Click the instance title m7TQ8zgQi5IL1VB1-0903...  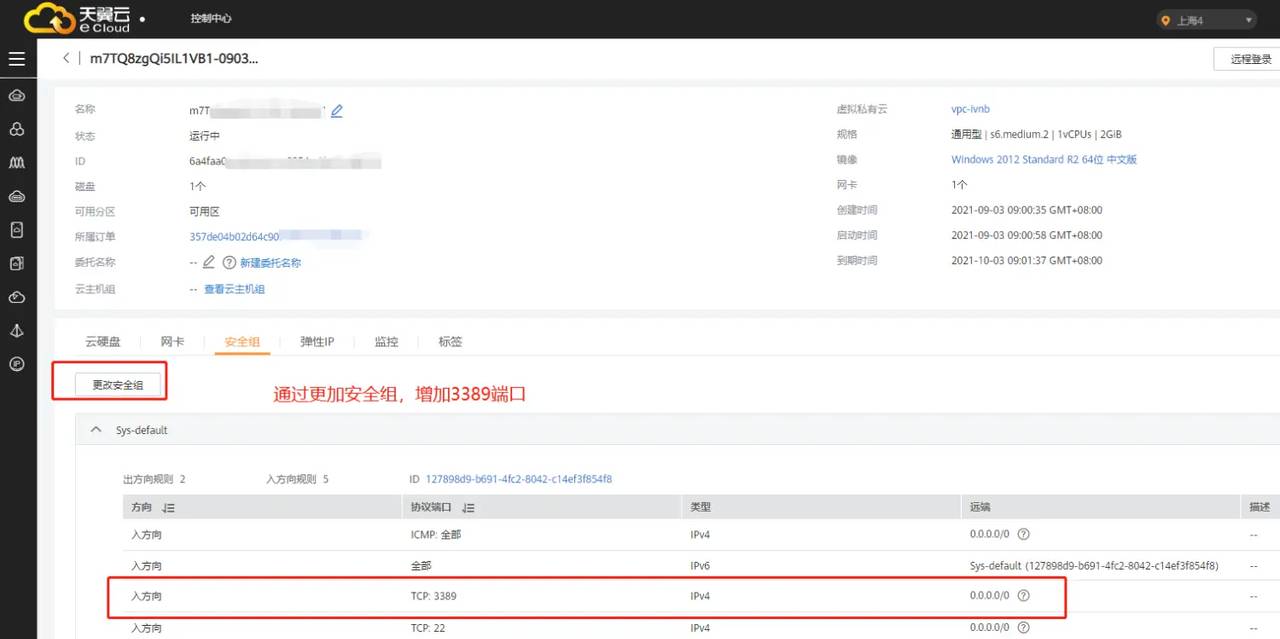click(174, 58)
